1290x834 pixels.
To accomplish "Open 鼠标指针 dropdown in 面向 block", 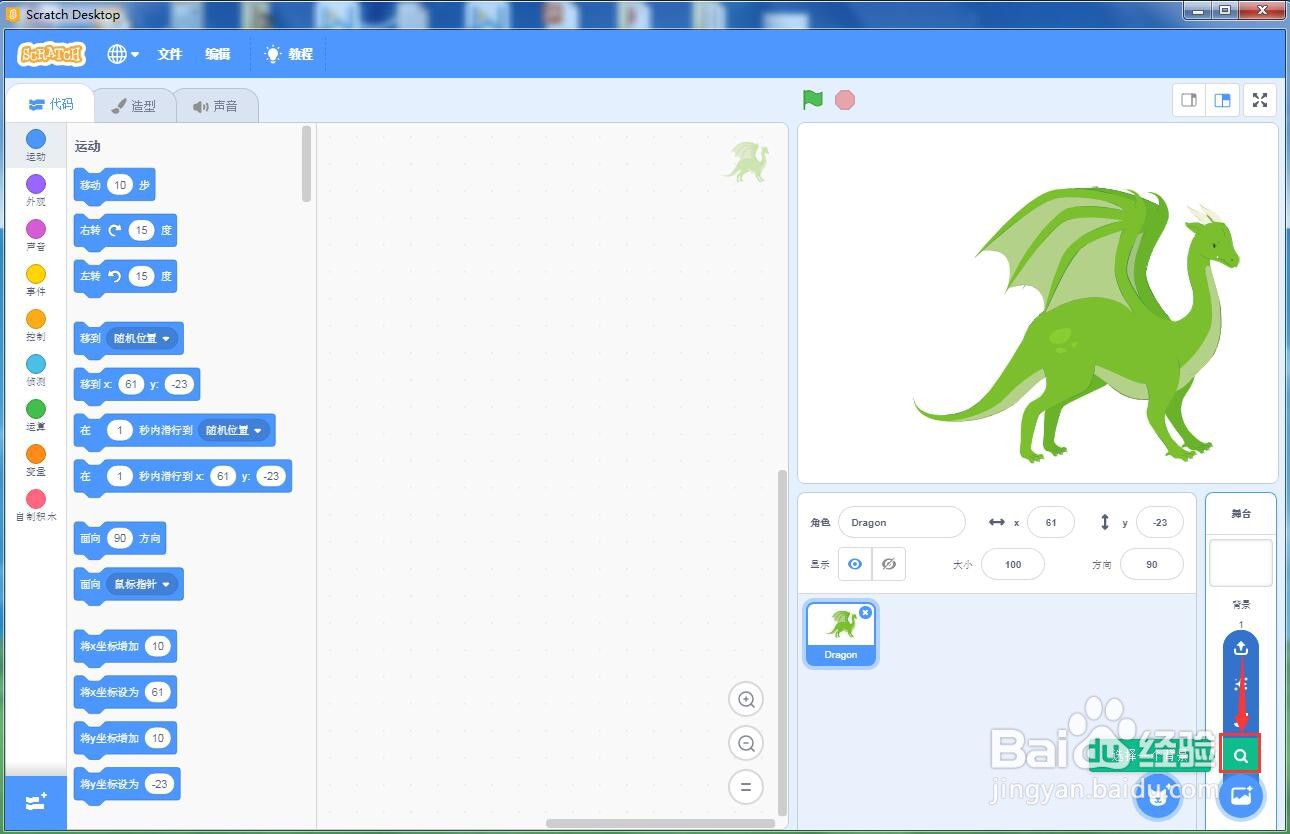I will (x=142, y=584).
